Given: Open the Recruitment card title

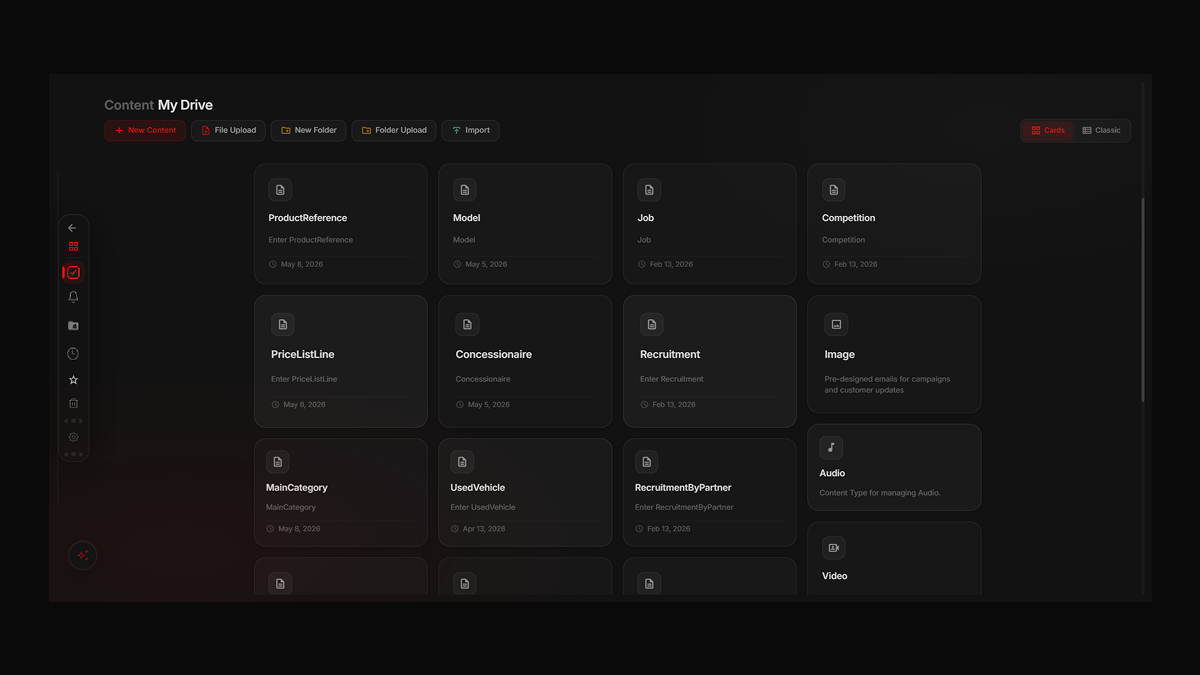Looking at the screenshot, I should (670, 354).
